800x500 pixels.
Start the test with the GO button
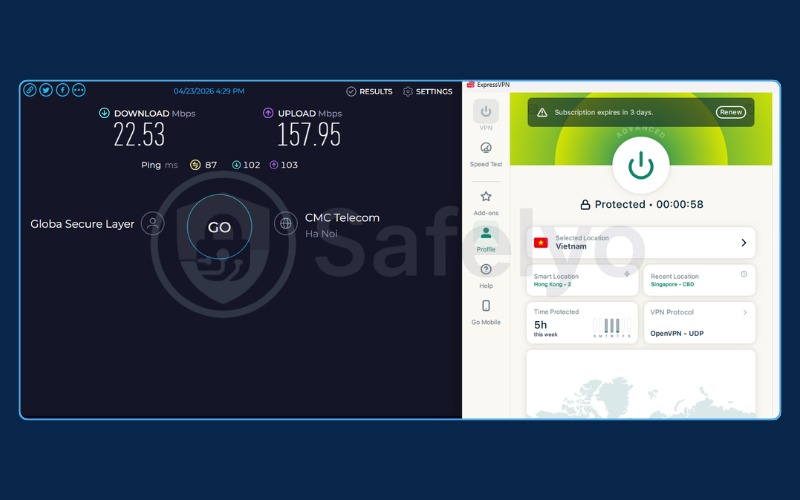coord(219,227)
